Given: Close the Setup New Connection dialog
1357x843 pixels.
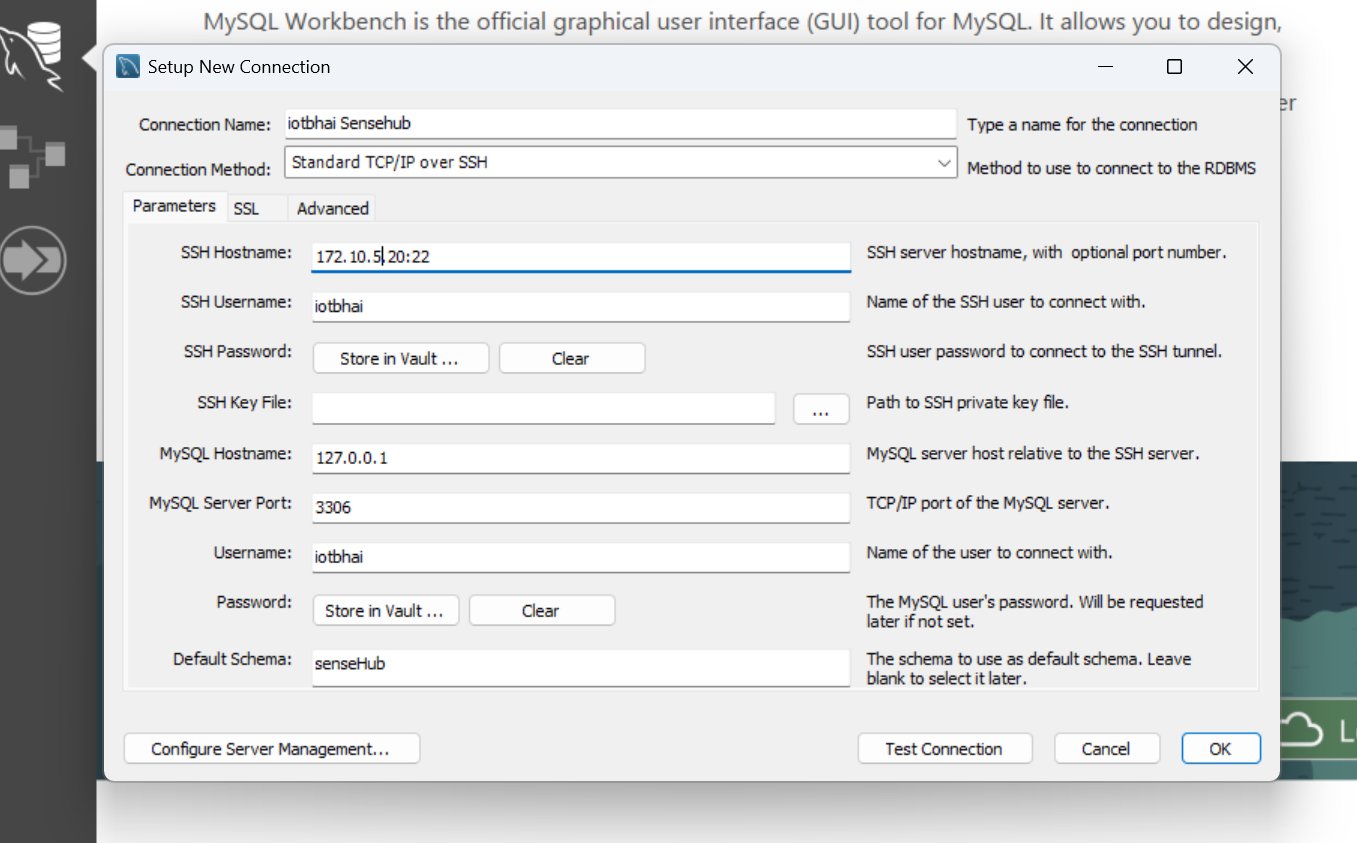Looking at the screenshot, I should pos(1244,67).
